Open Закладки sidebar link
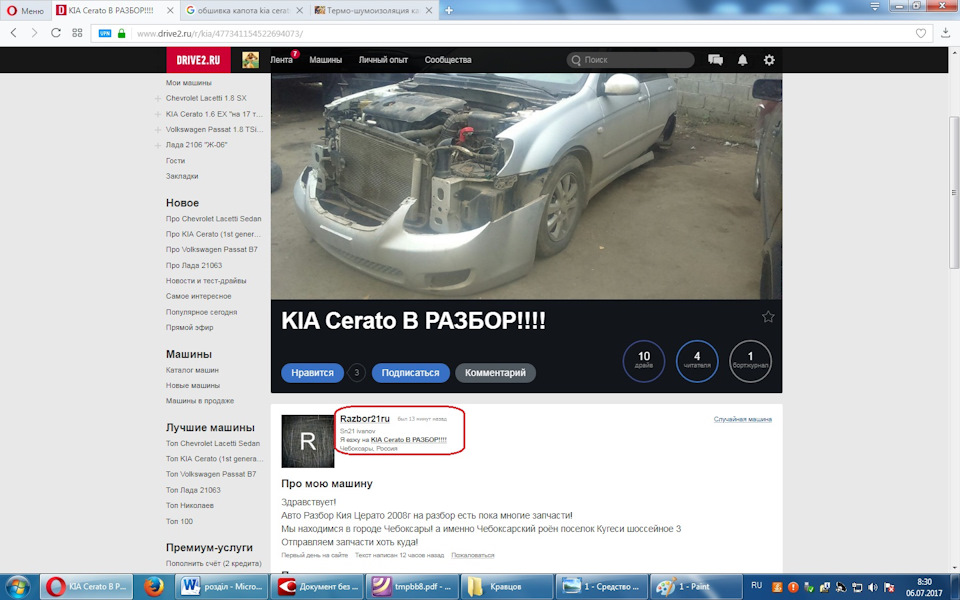 182,176
